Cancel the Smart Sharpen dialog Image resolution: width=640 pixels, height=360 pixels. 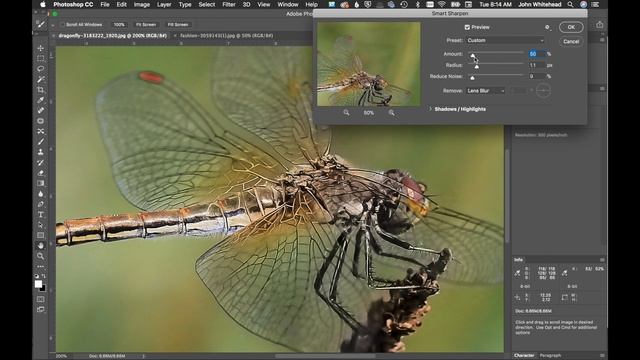point(571,42)
